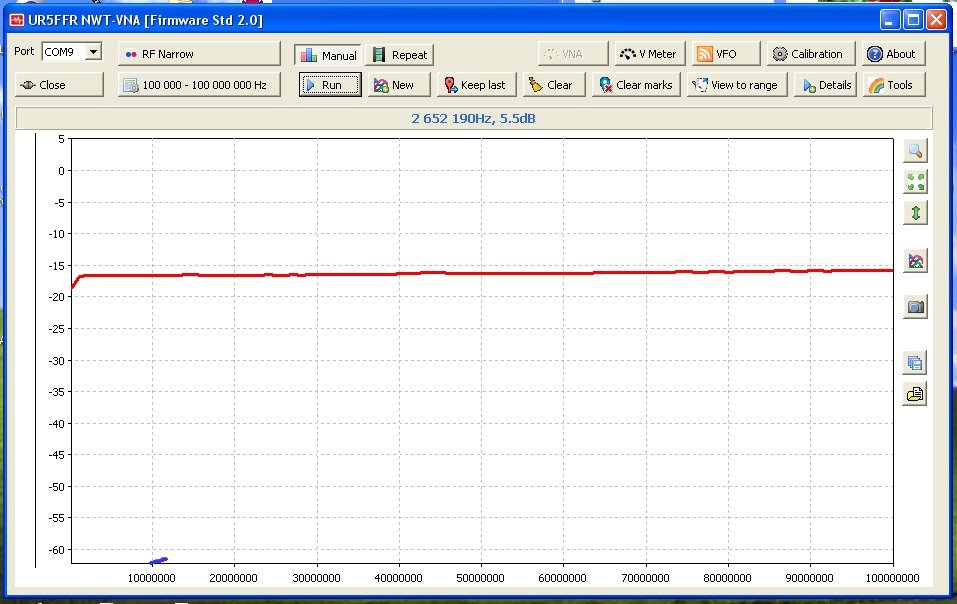Toggle Keep last trace option

475,85
